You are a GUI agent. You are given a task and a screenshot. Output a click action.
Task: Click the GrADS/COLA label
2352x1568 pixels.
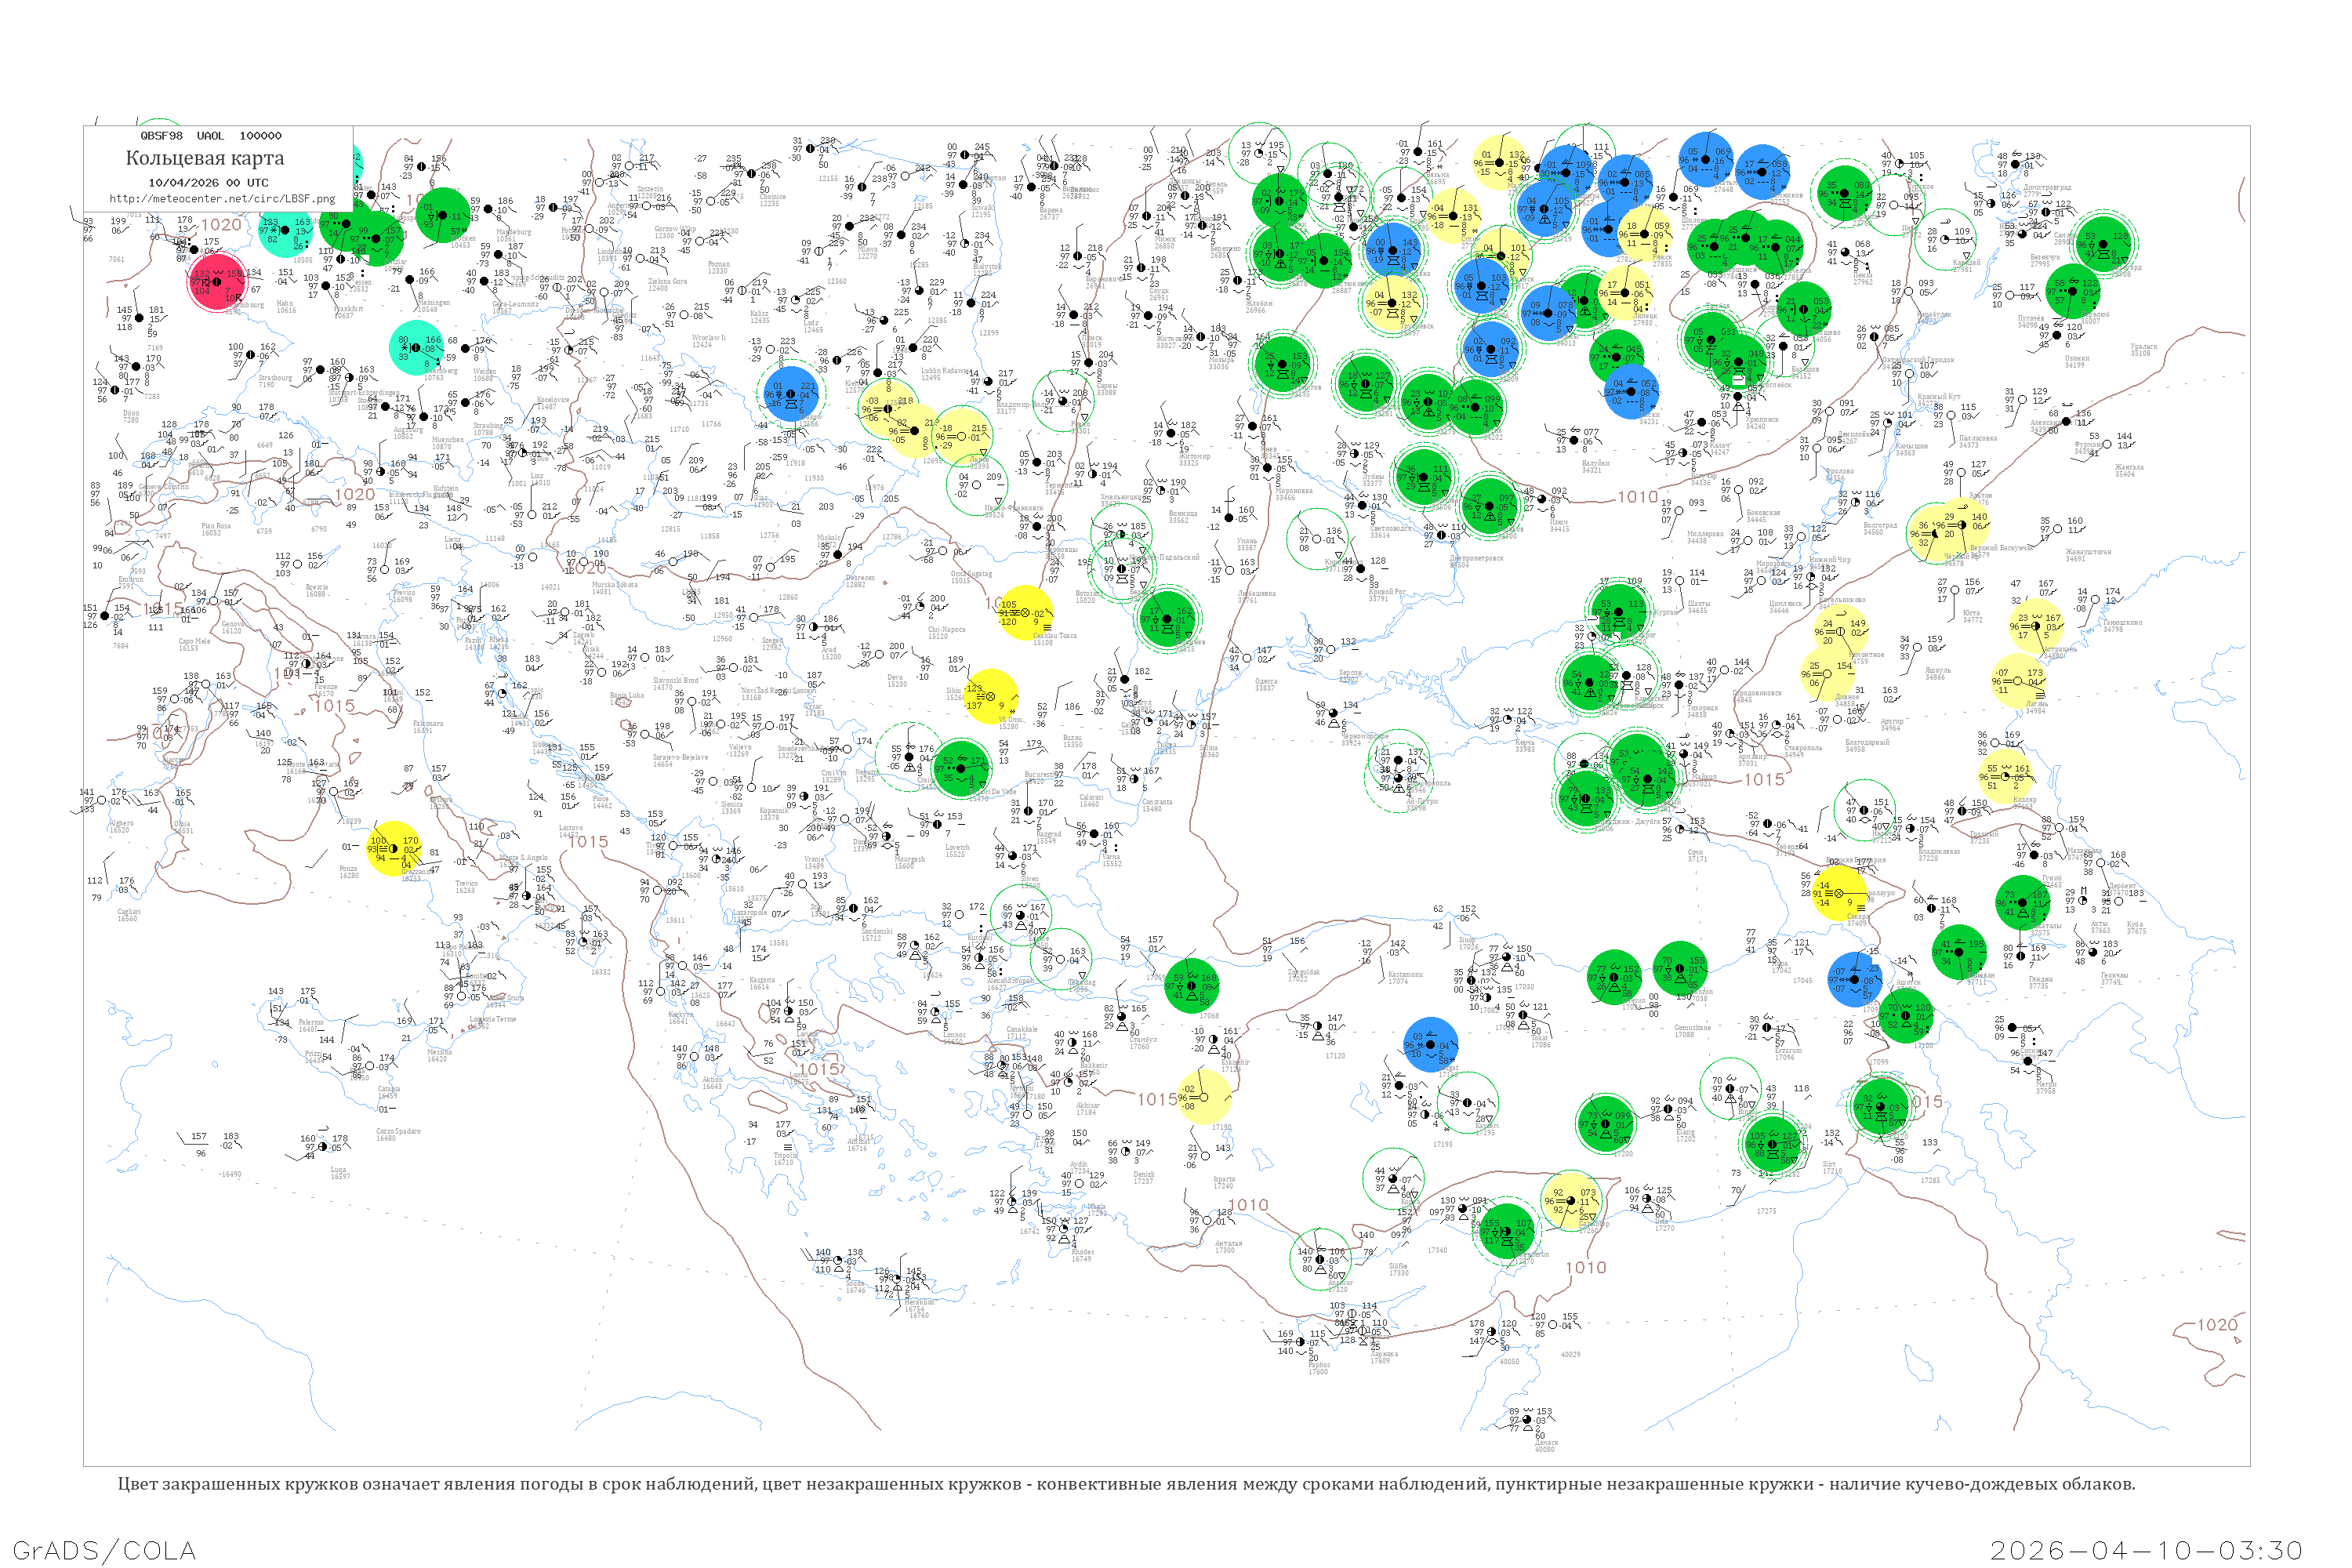coord(104,1550)
